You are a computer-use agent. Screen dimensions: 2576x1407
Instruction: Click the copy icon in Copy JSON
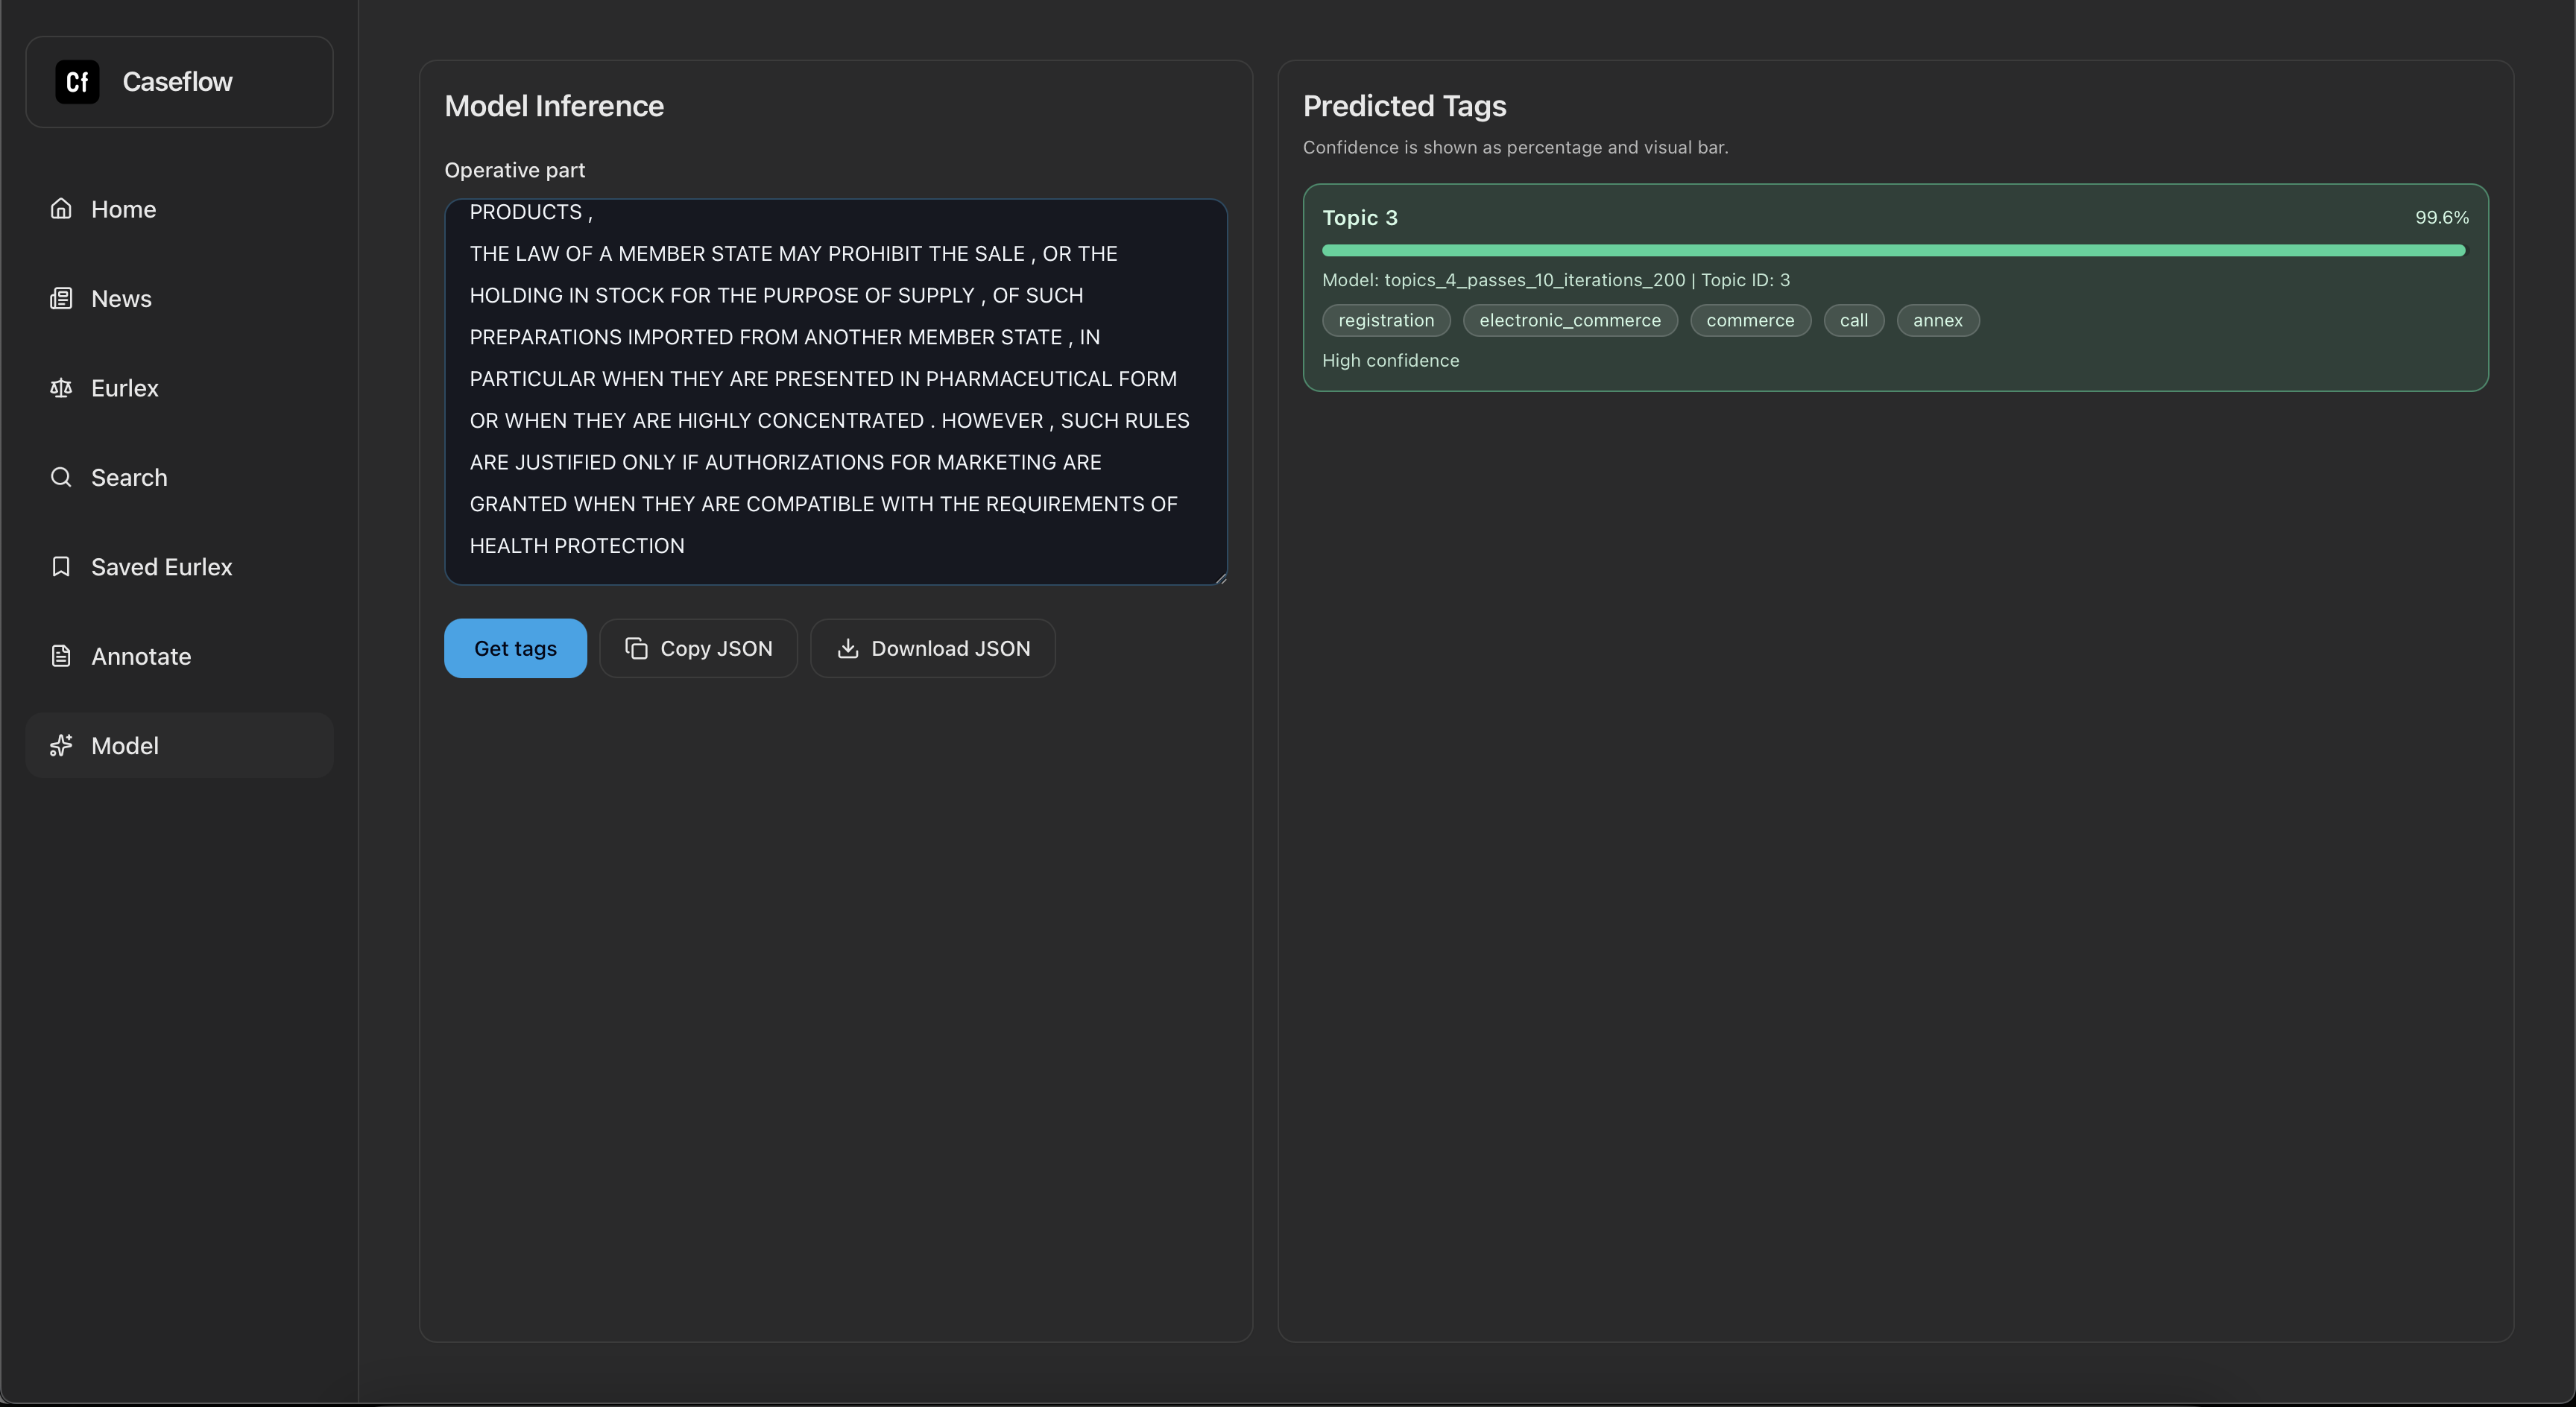coord(636,648)
